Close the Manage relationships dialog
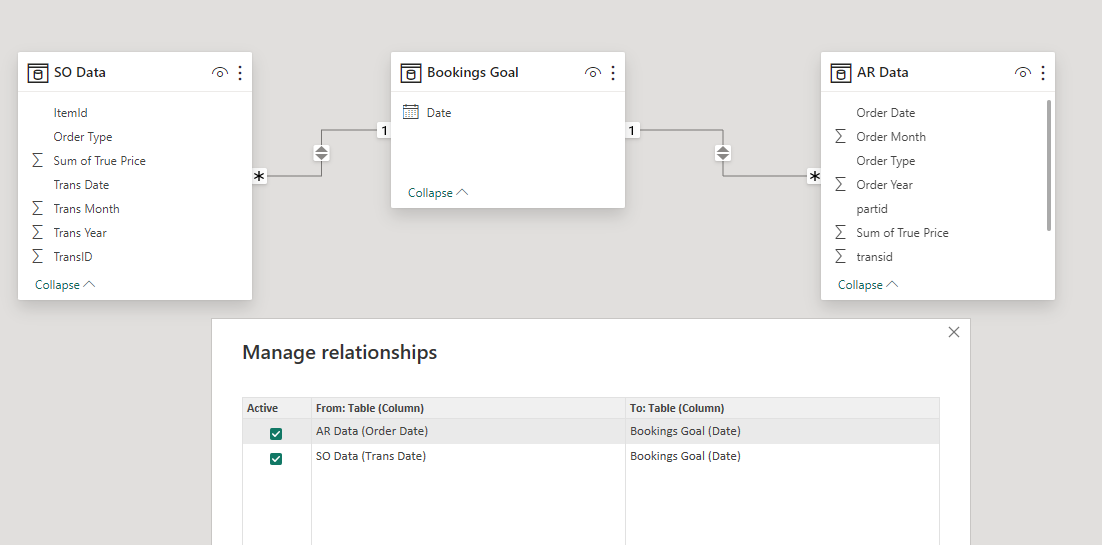The width and height of the screenshot is (1102, 545). point(954,332)
